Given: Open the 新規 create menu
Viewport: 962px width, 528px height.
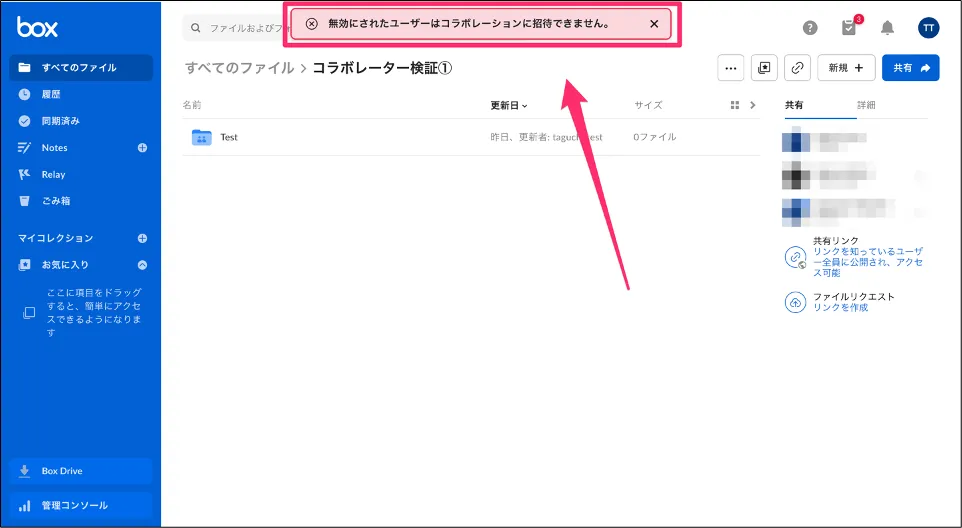Looking at the screenshot, I should point(846,68).
